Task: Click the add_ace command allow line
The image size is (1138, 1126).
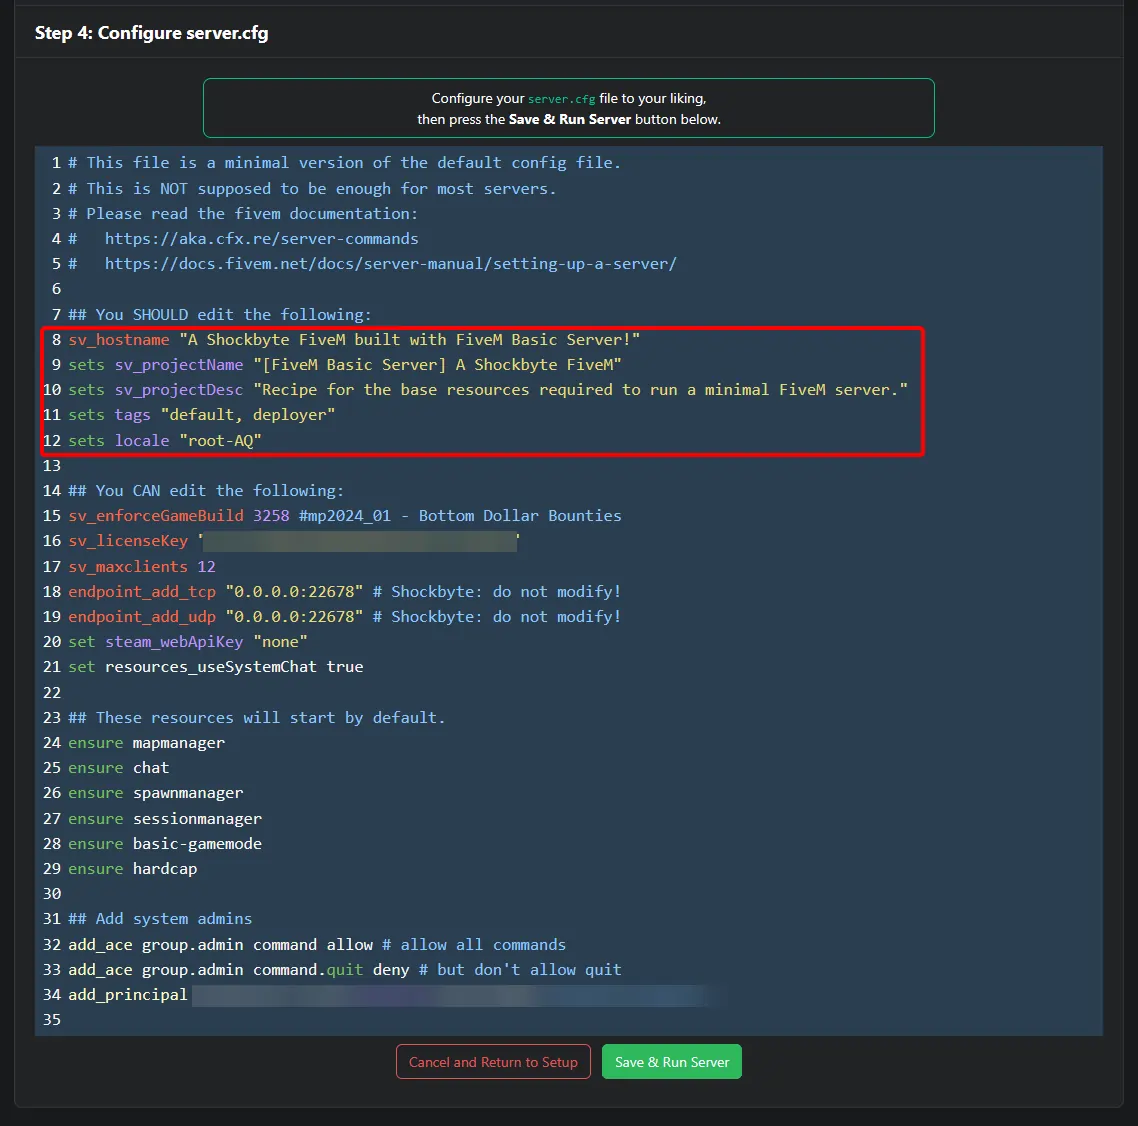Action: 317,945
